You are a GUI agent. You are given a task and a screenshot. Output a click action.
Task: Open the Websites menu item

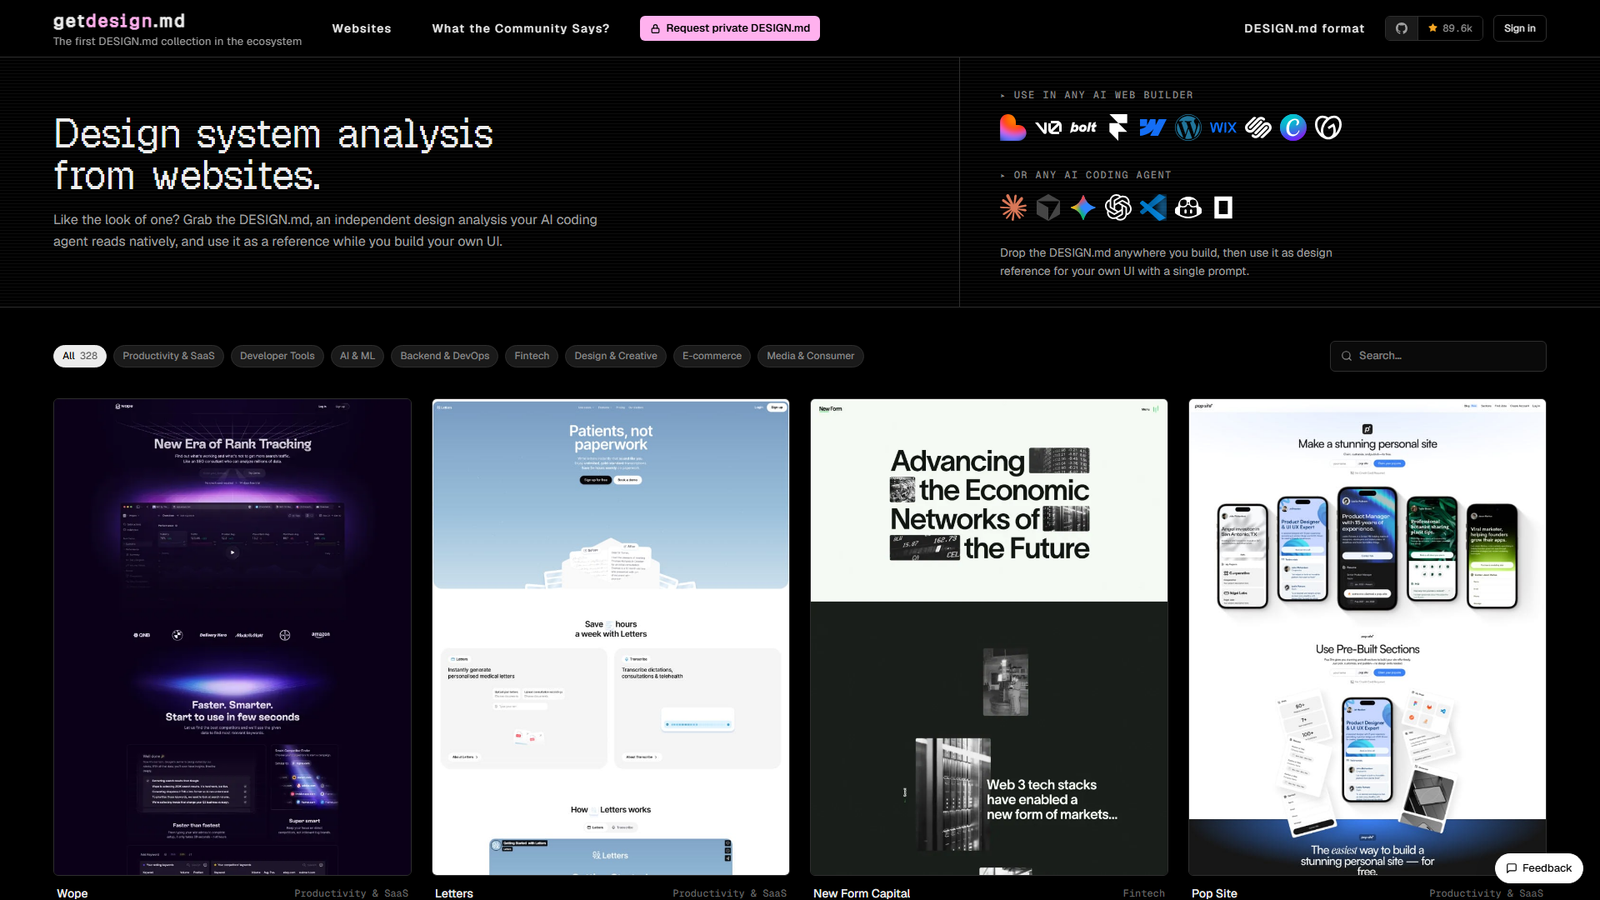point(361,28)
